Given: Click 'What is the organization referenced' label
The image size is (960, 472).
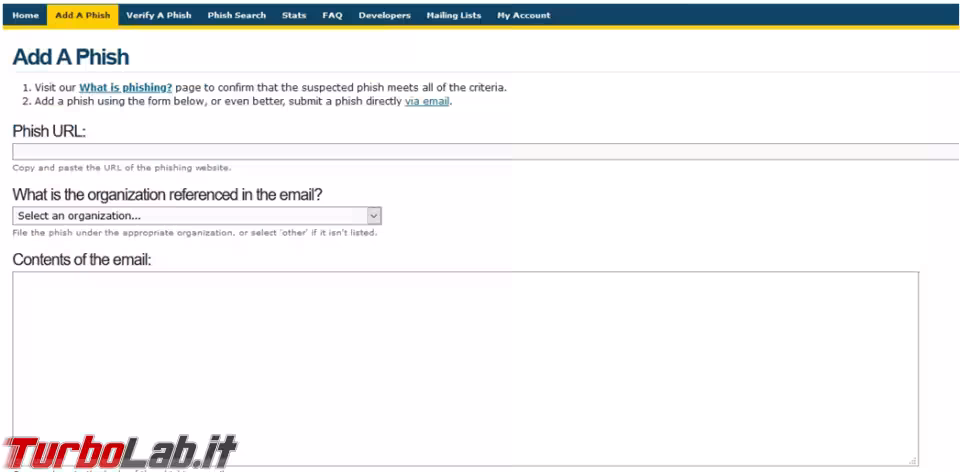Looking at the screenshot, I should tap(167, 195).
